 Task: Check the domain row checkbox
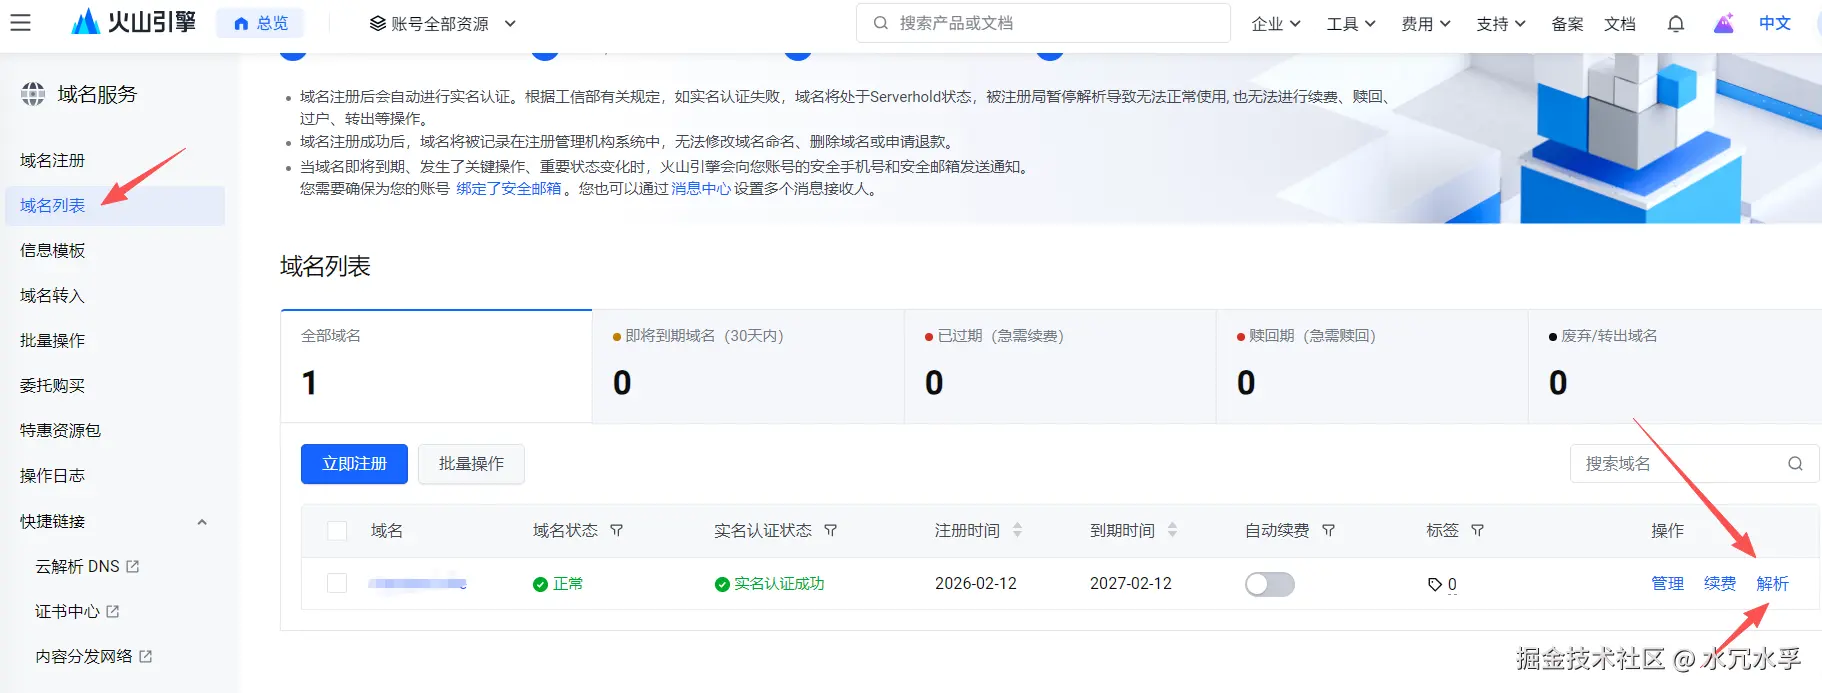coord(337,583)
